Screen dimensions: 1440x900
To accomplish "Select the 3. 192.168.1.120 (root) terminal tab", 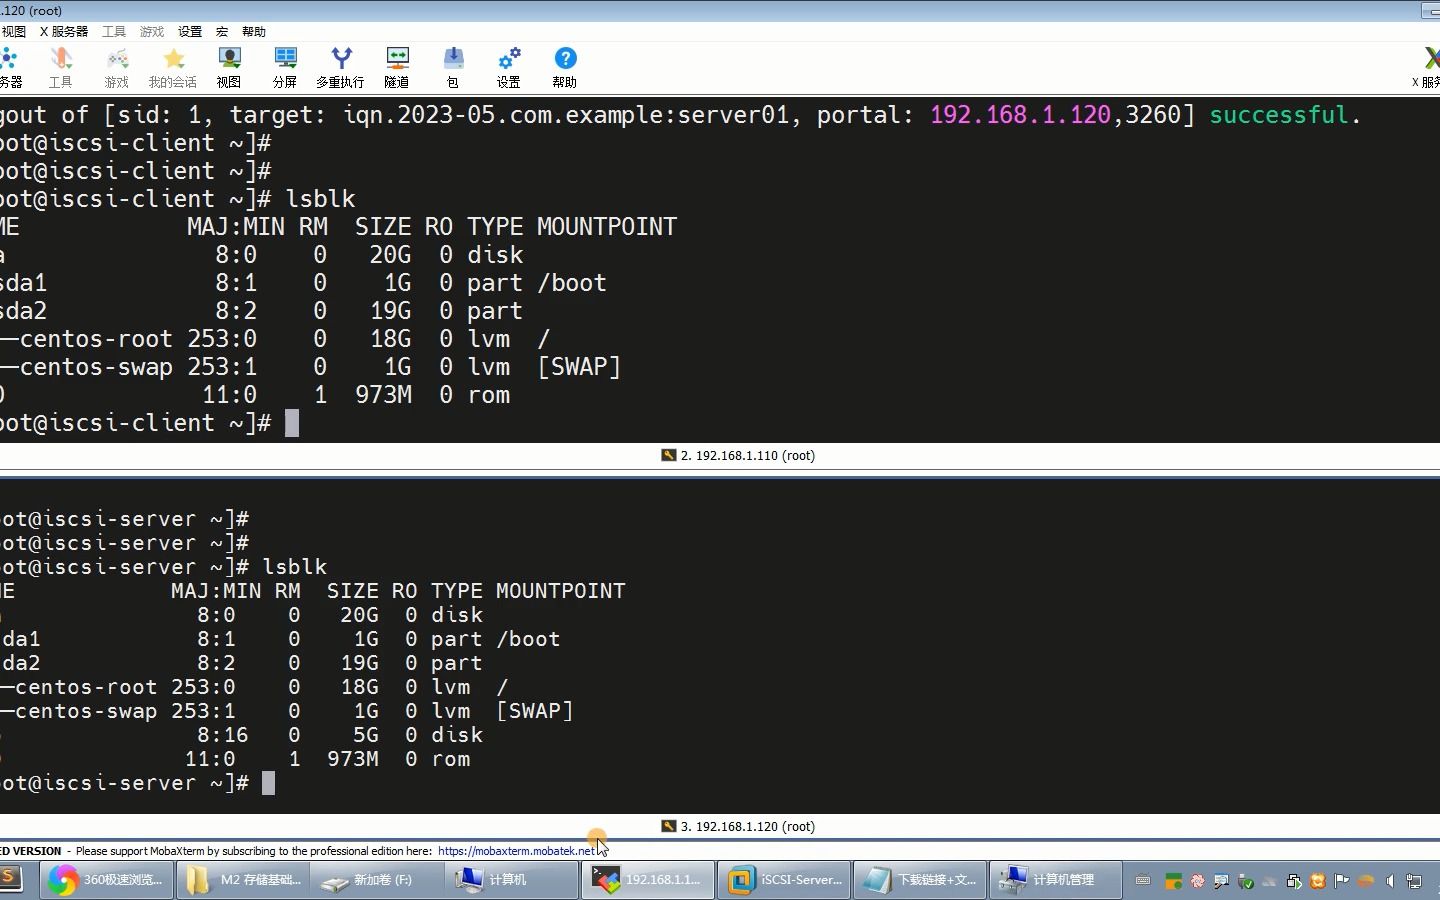I will (738, 826).
